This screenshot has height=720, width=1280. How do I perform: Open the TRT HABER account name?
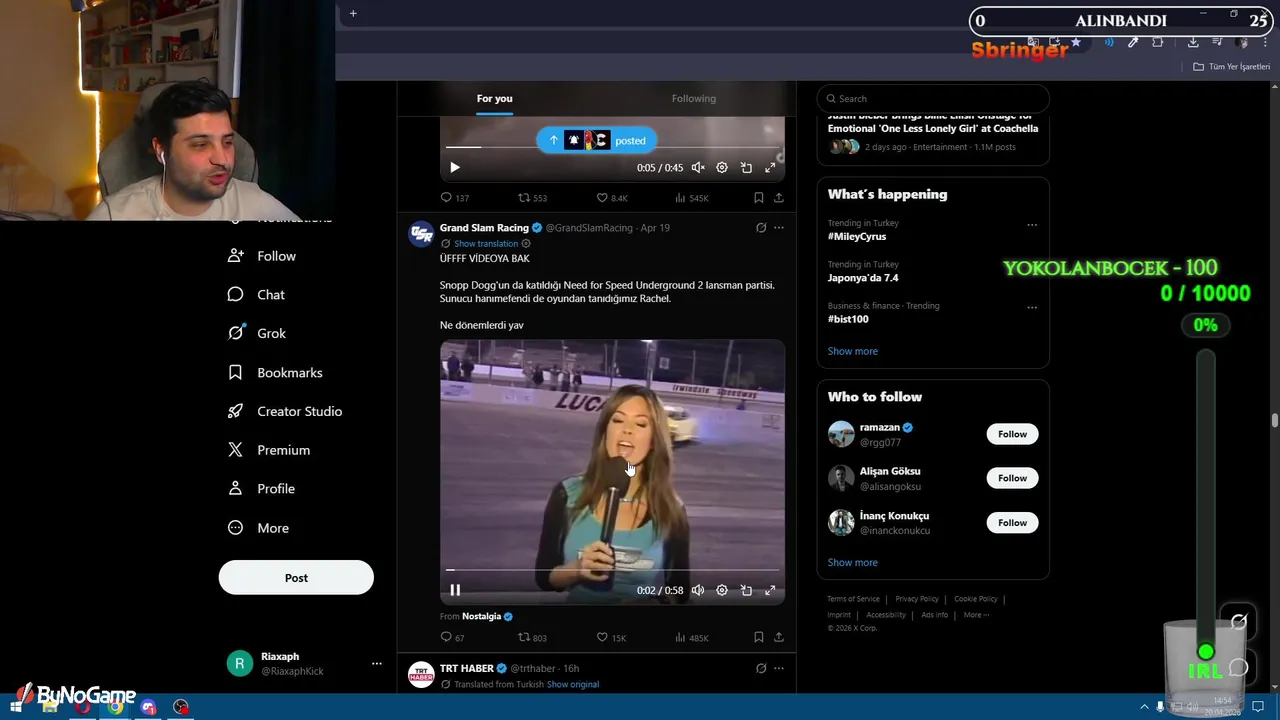pyautogui.click(x=467, y=668)
